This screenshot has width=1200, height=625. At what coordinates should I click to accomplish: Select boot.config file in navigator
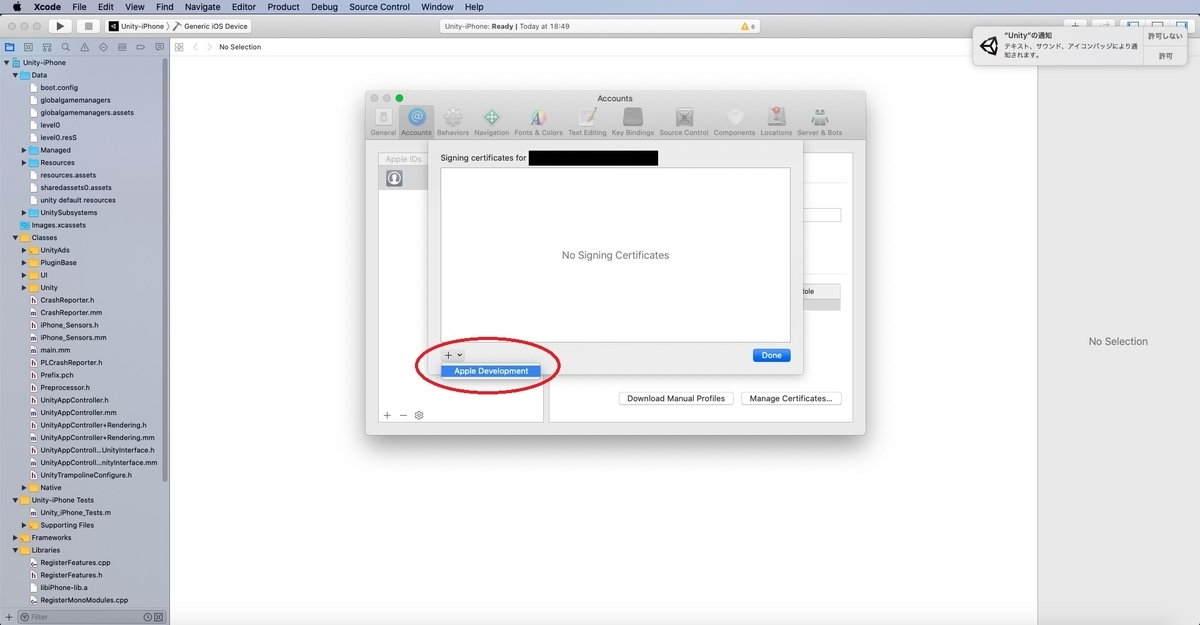coord(59,88)
